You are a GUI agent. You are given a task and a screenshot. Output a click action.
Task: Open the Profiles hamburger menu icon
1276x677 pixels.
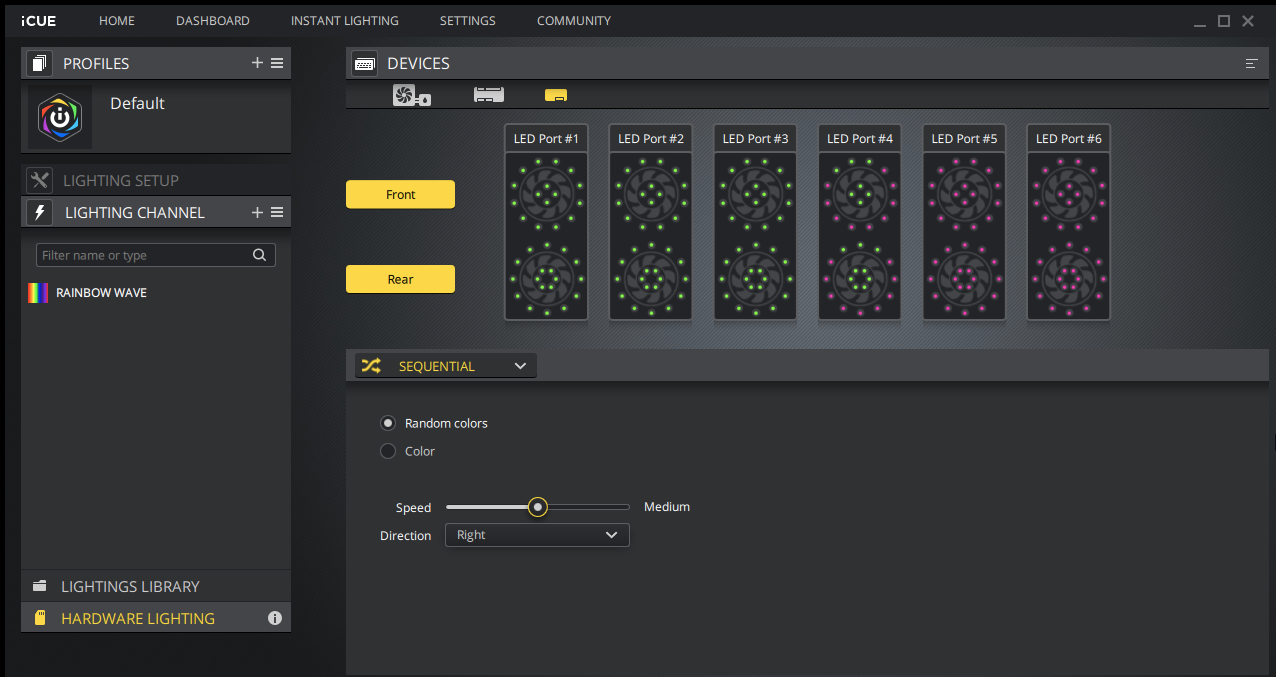point(277,63)
